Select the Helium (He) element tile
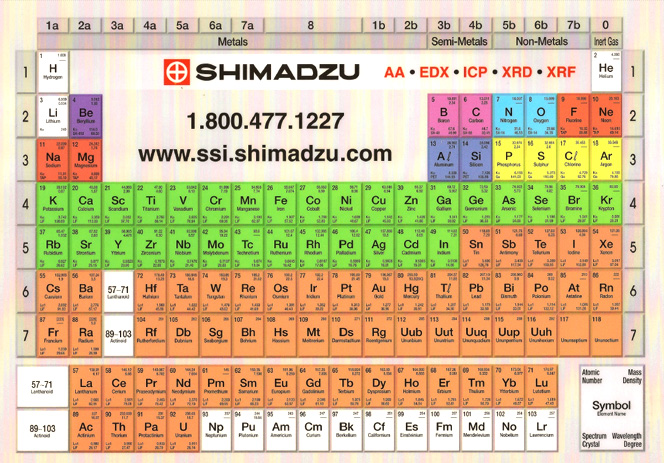The height and width of the screenshot is (463, 664). pyautogui.click(x=606, y=71)
